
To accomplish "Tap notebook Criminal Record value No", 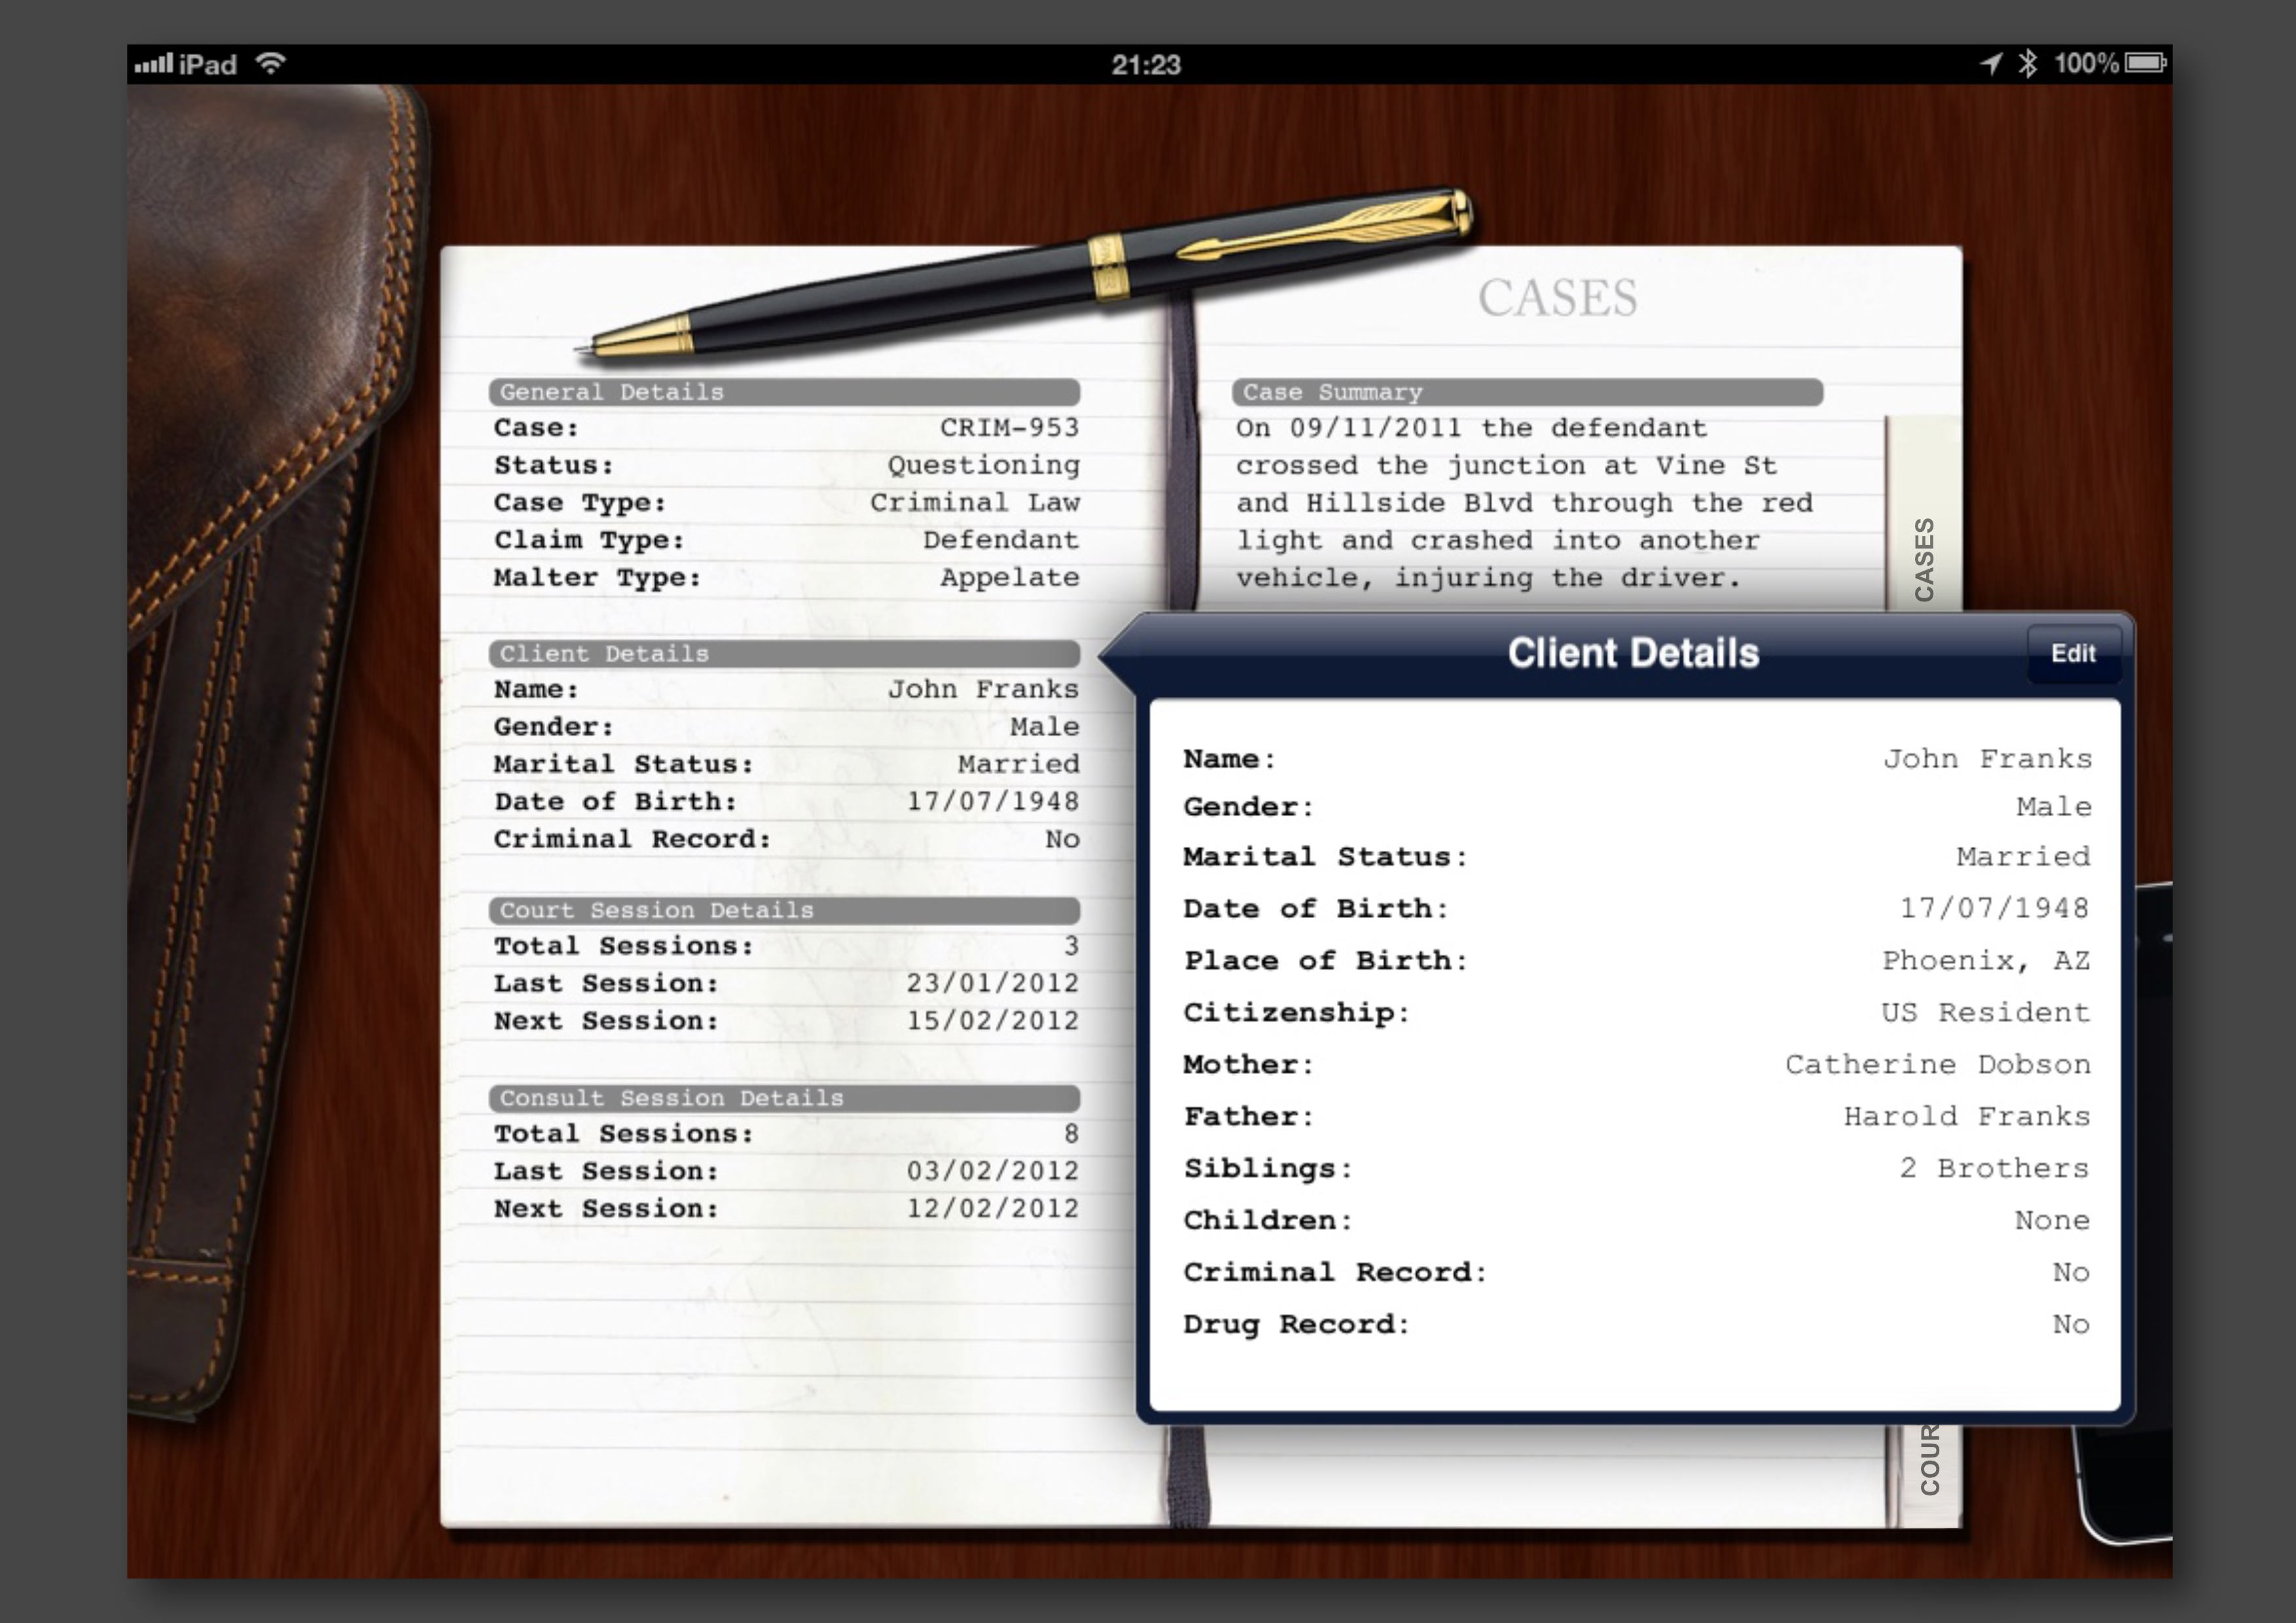I will pos(1062,840).
